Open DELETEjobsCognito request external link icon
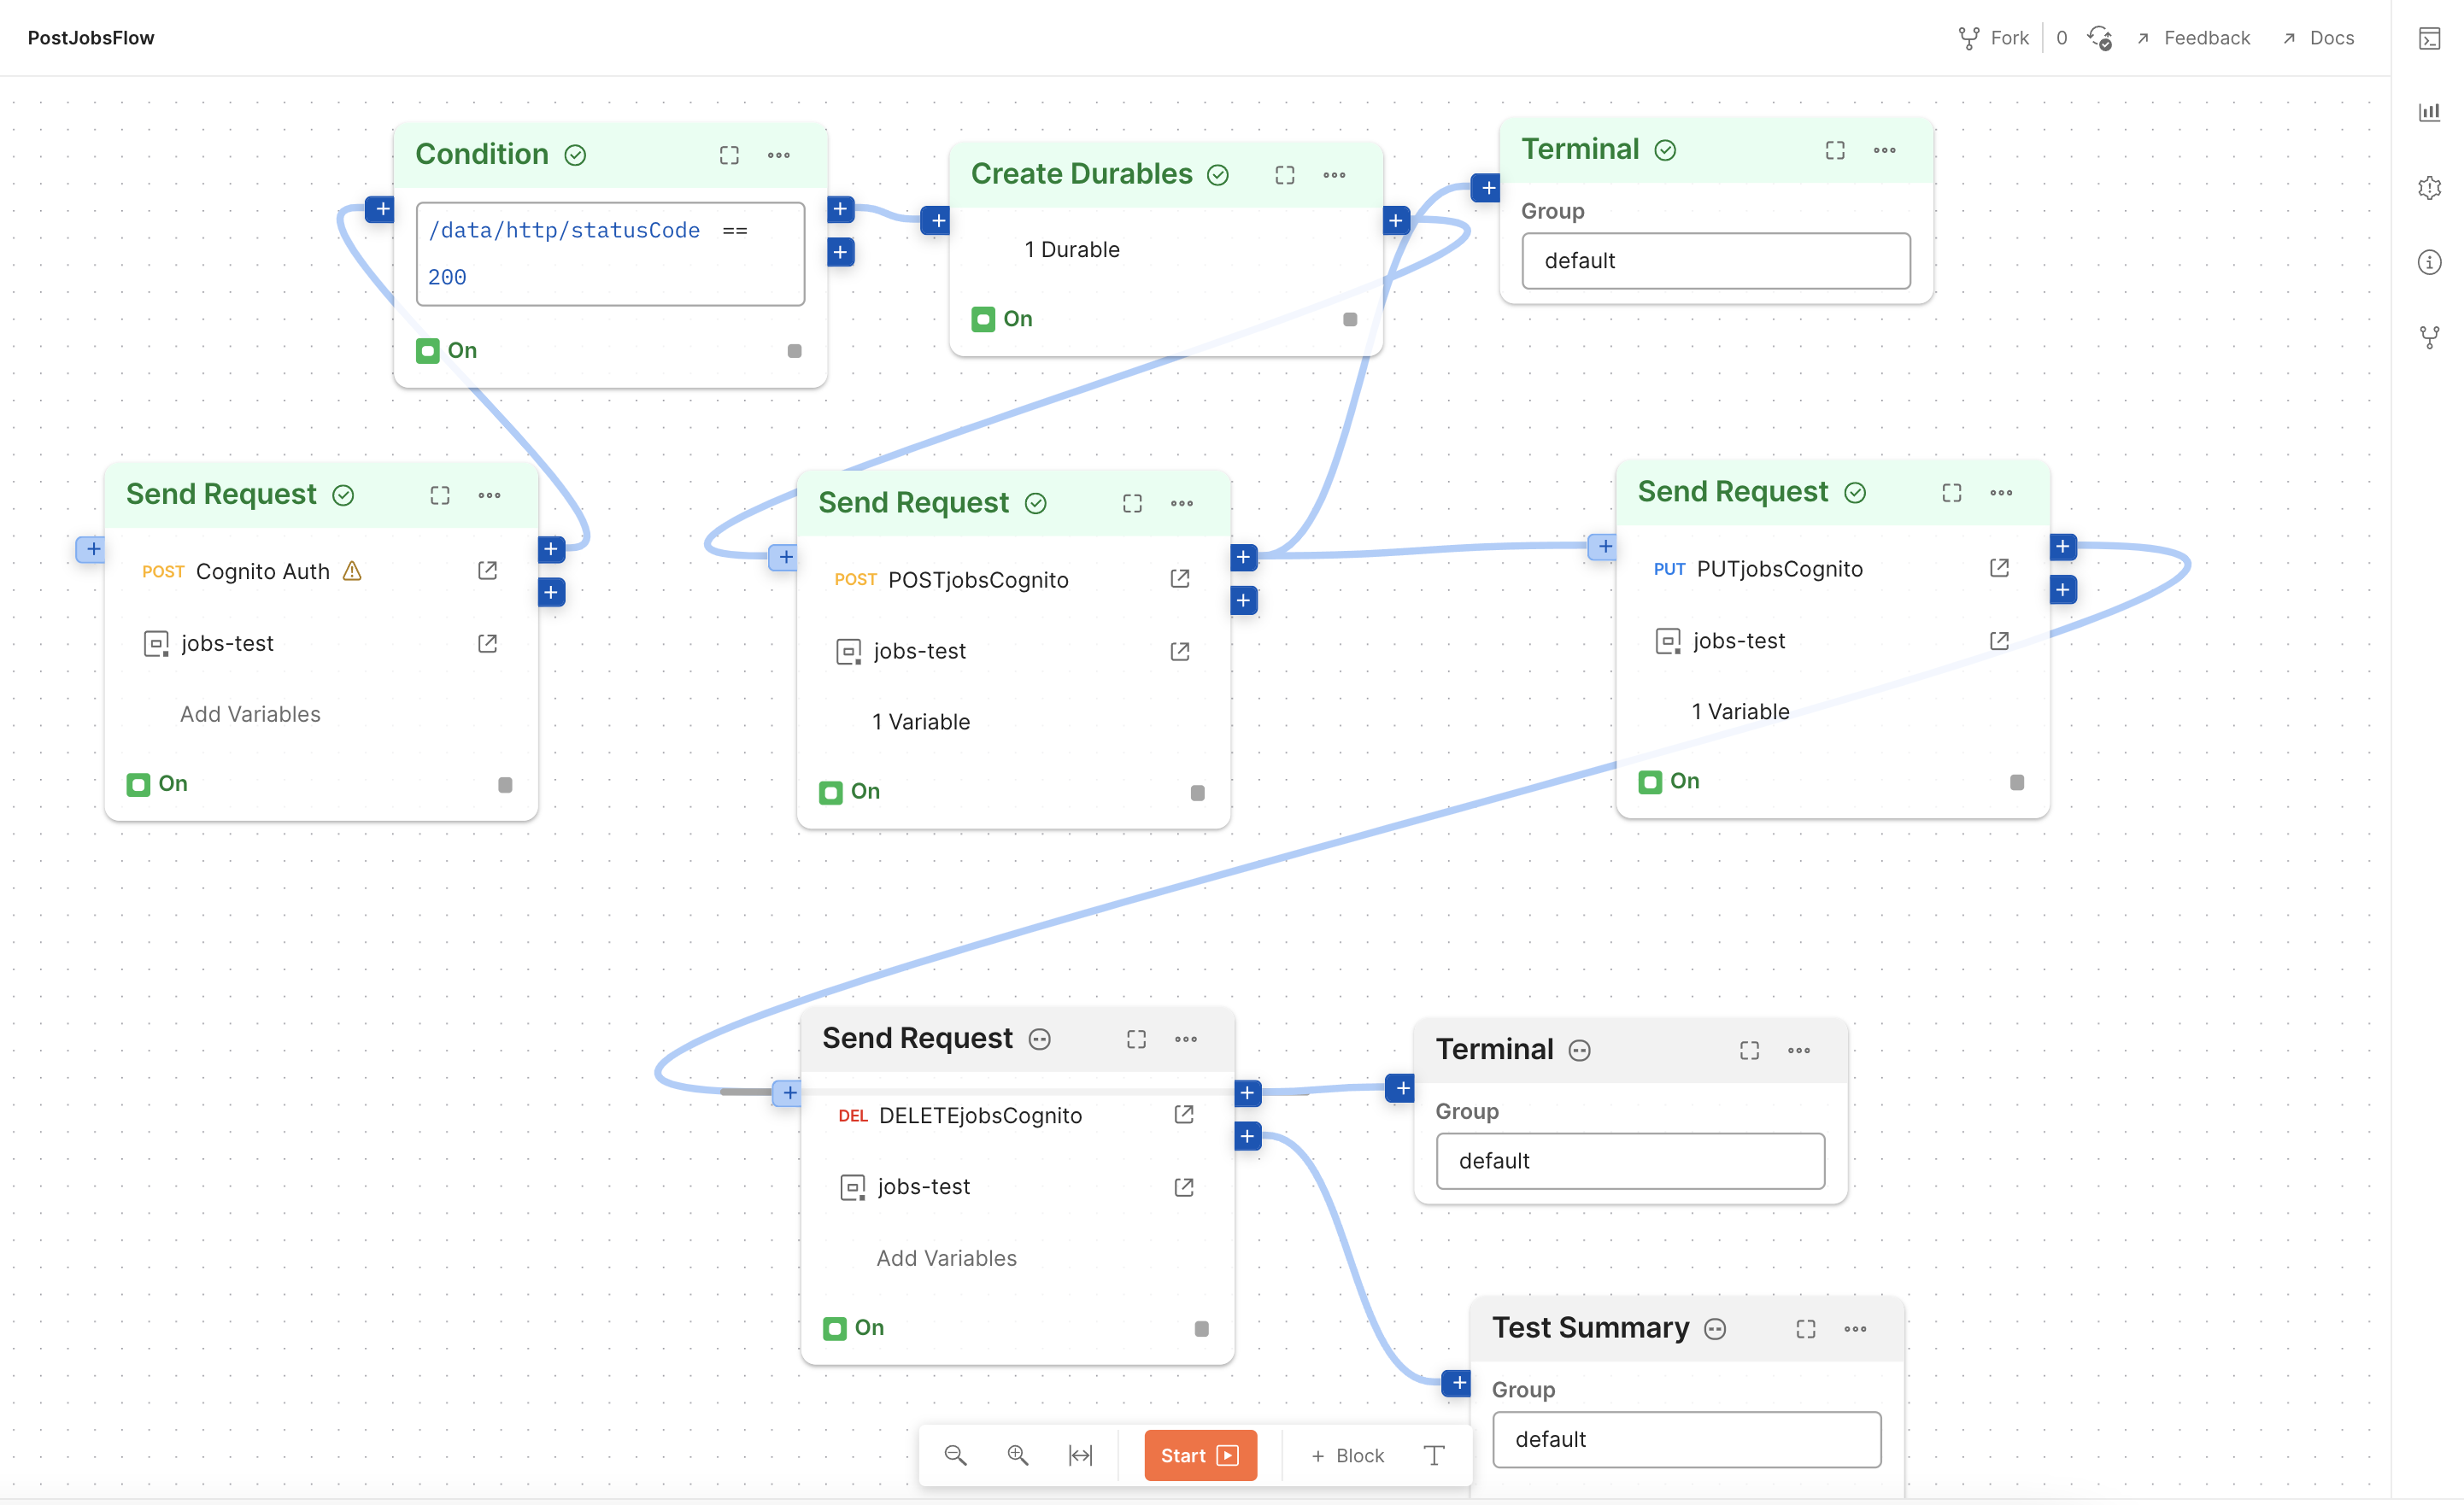This screenshot has width=2464, height=1505. tap(1183, 1114)
